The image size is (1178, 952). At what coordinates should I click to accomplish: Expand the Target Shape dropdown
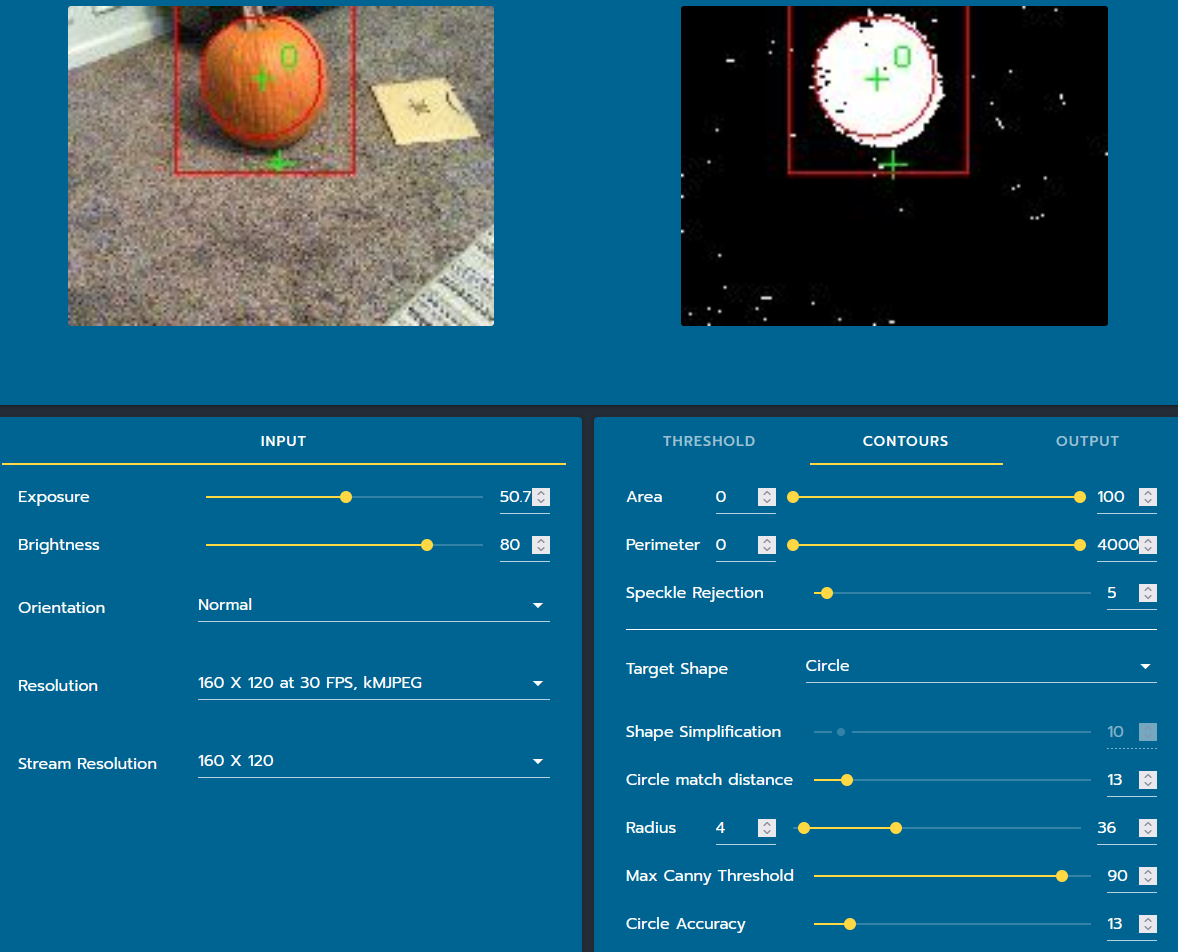pyautogui.click(x=980, y=666)
